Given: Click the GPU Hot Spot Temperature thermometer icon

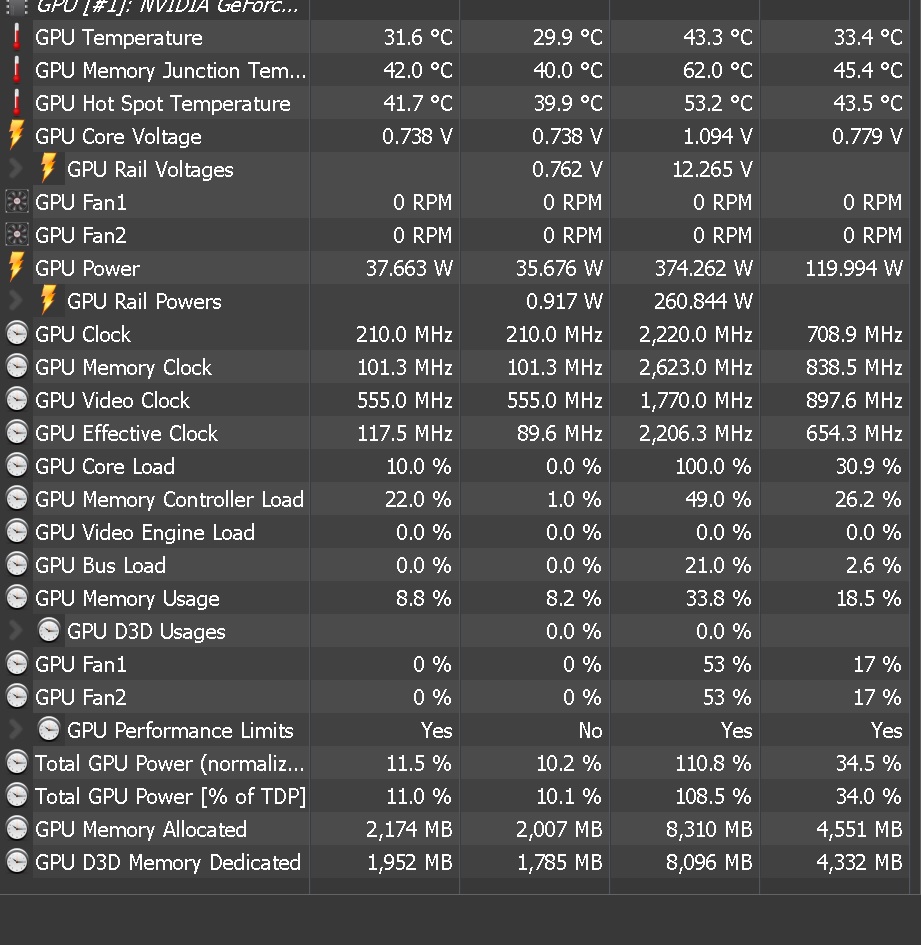Looking at the screenshot, I should coord(17,104).
